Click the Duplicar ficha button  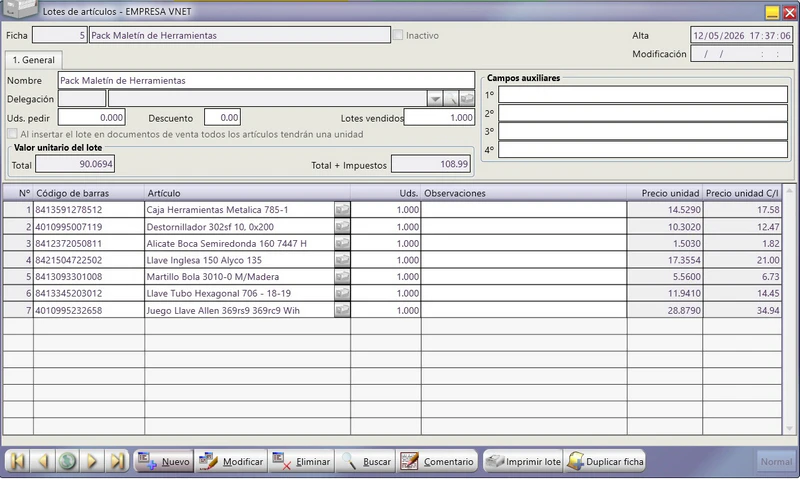(x=605, y=461)
